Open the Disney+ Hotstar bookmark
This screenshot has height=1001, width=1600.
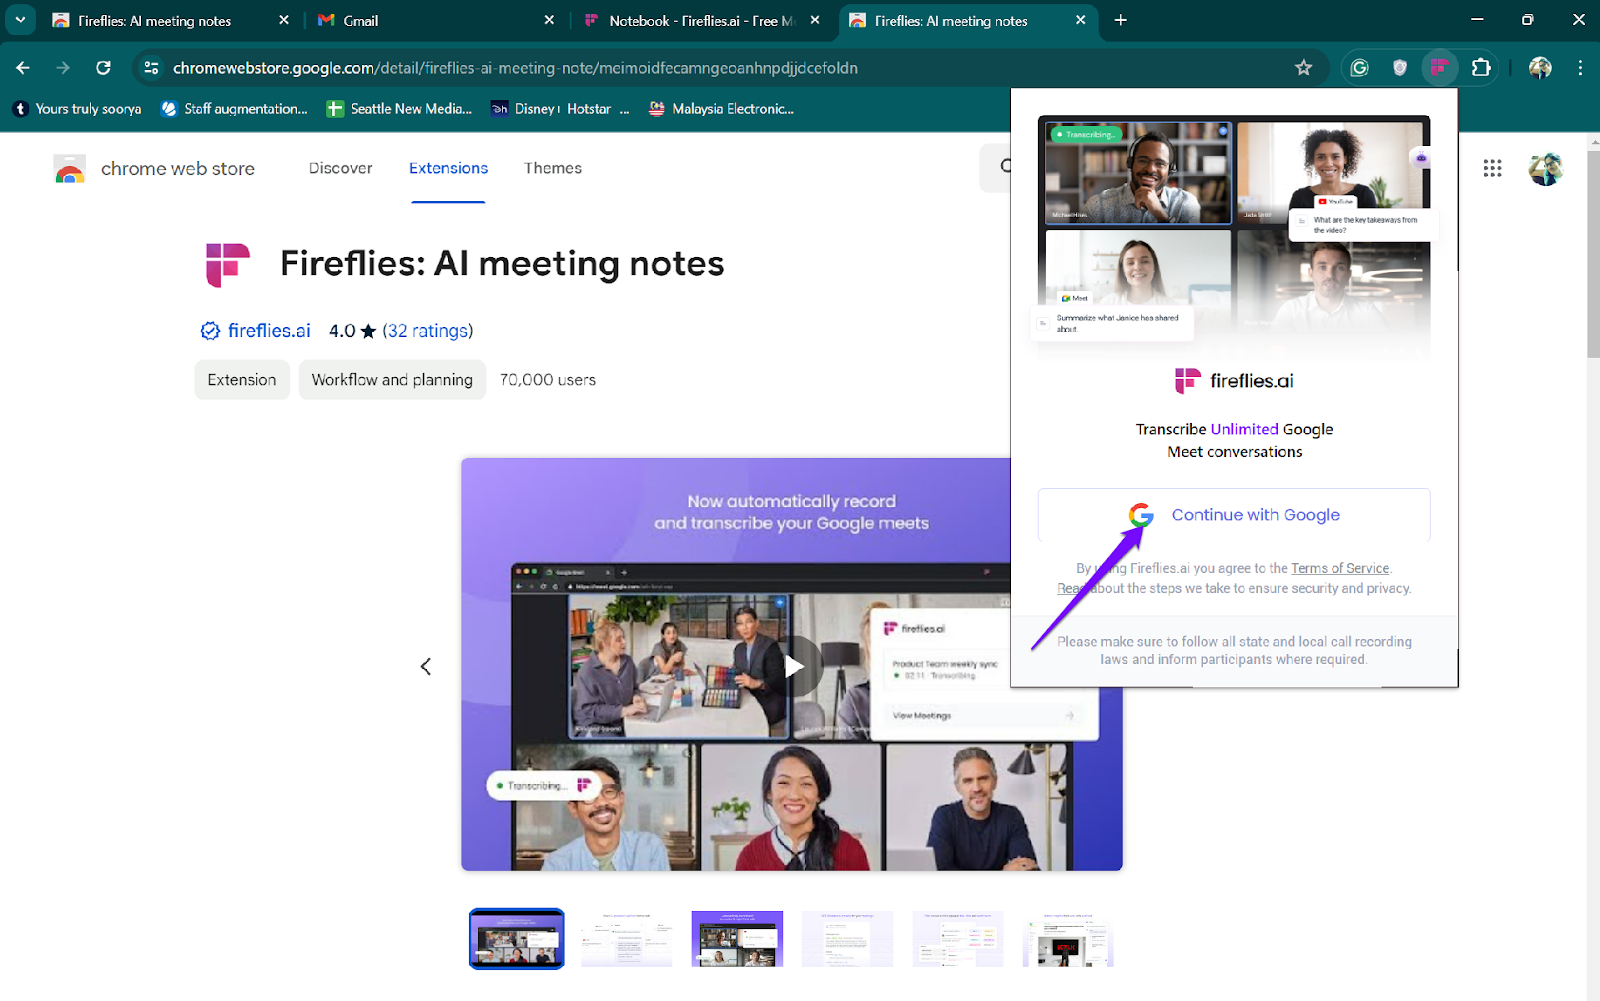click(560, 109)
